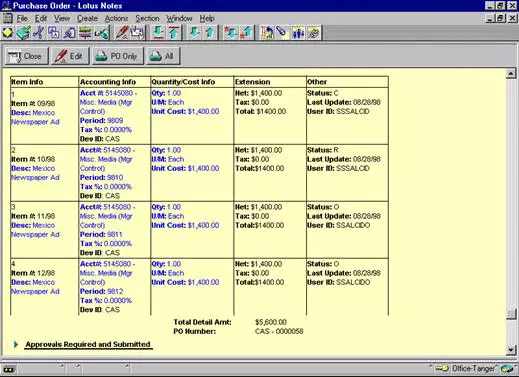Open the Edit menu
The width and height of the screenshot is (519, 377).
[x=41, y=18]
